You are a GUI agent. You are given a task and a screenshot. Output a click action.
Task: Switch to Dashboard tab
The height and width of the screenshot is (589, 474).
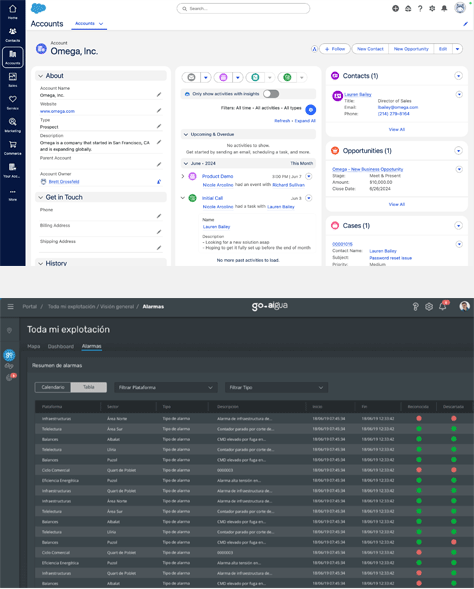click(x=61, y=346)
